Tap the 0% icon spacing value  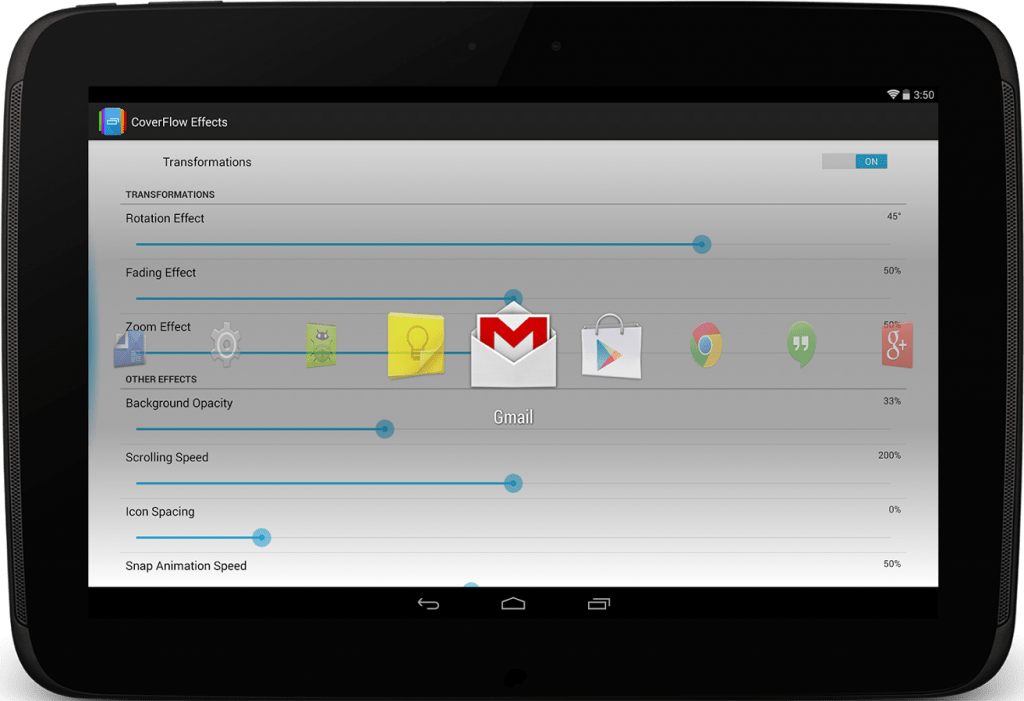point(895,510)
